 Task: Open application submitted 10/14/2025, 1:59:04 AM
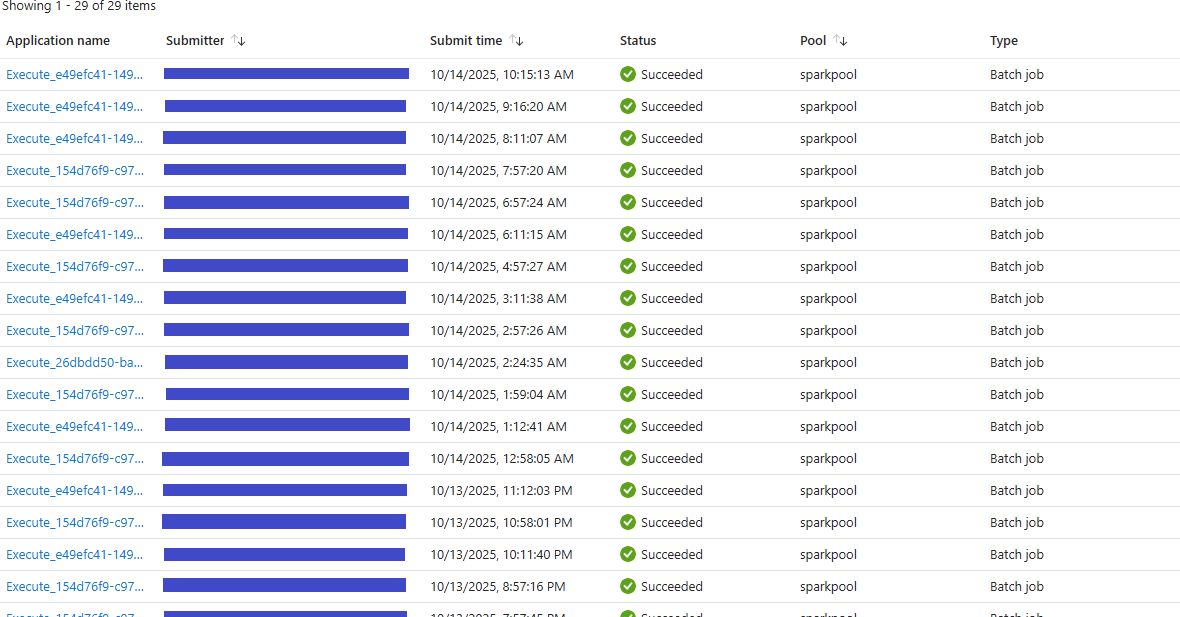tap(75, 394)
